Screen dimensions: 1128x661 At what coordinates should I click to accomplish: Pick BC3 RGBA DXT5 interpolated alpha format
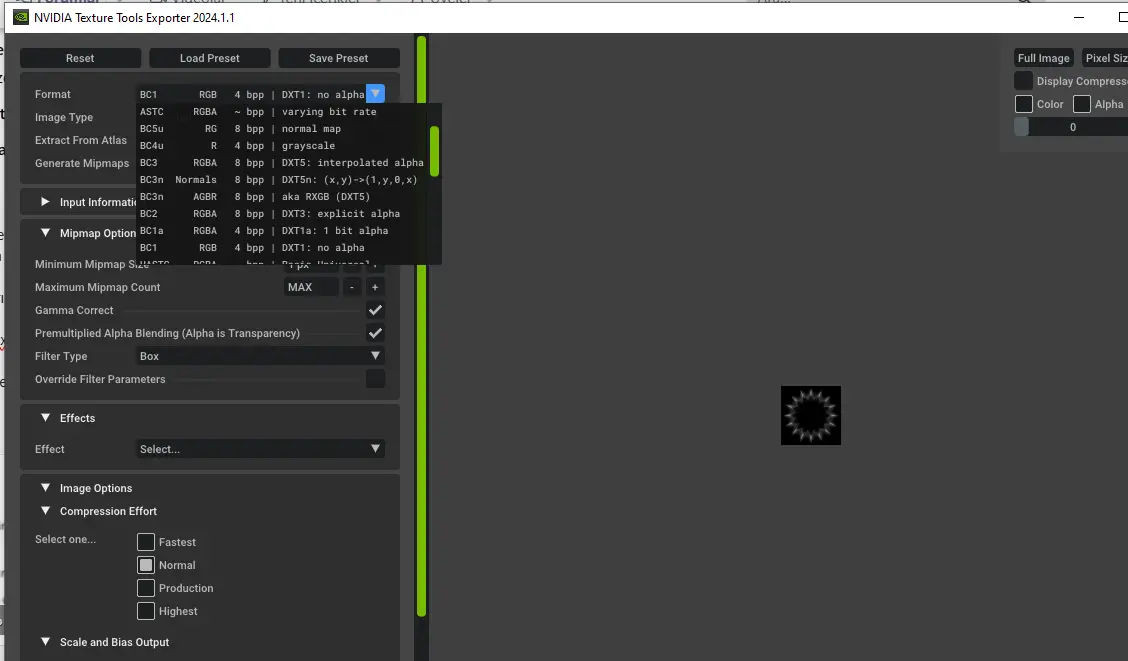point(281,163)
